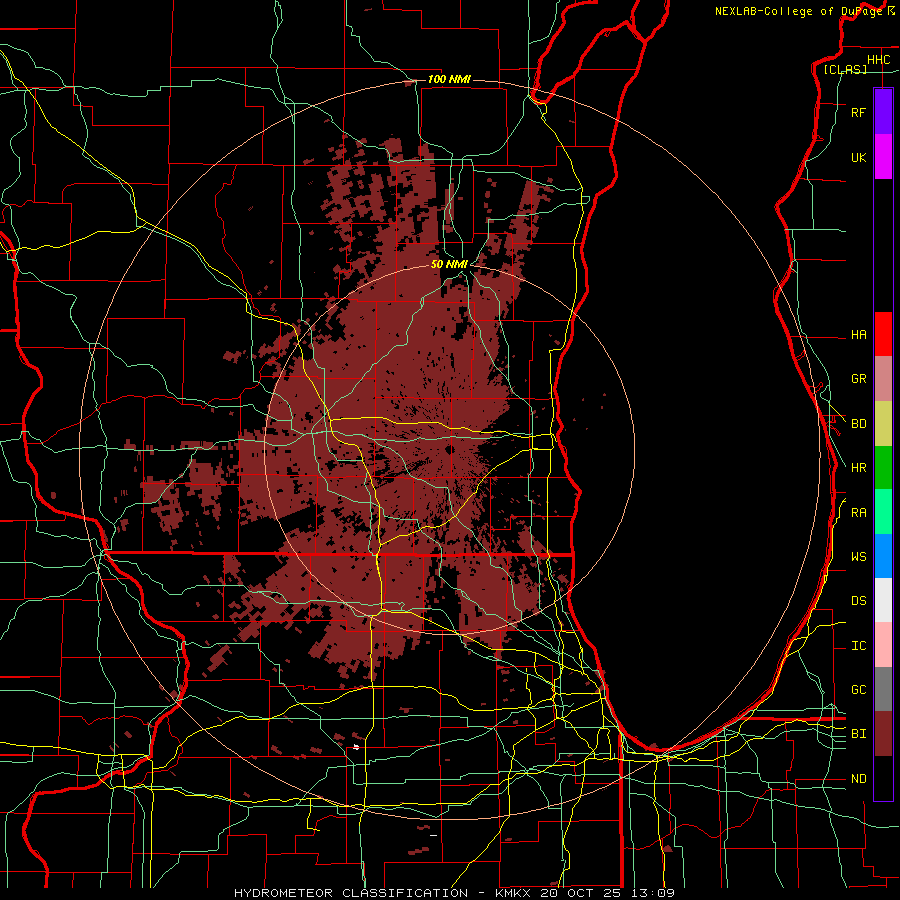900x900 pixels.
Task: Click the '[CLAS]' legend header
Action: 845,69
